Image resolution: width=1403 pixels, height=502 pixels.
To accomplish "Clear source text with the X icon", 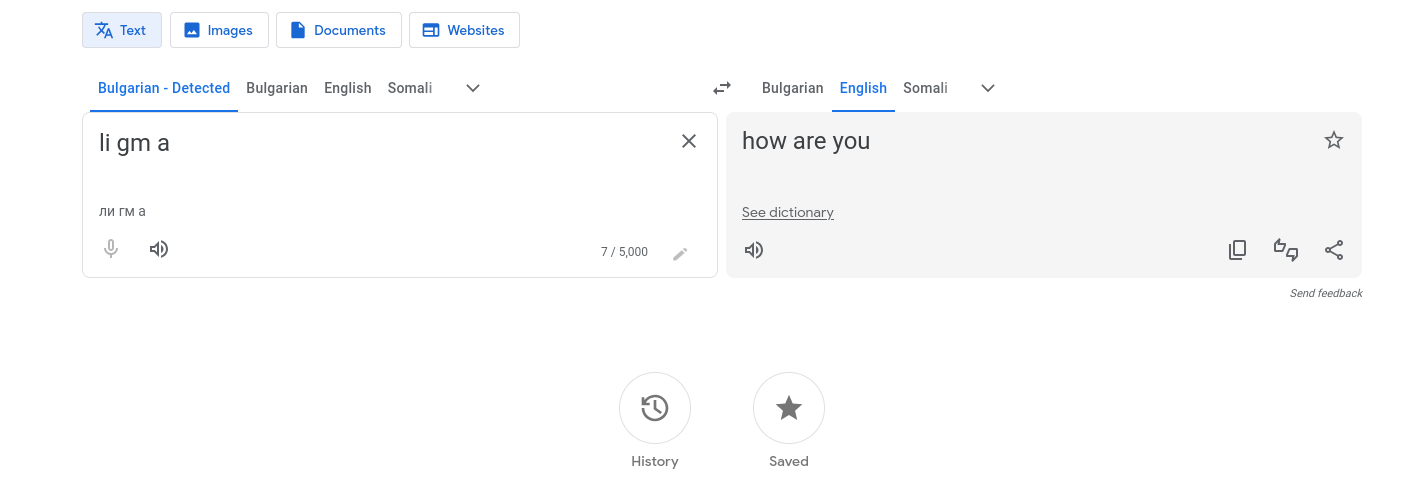I will [x=689, y=141].
